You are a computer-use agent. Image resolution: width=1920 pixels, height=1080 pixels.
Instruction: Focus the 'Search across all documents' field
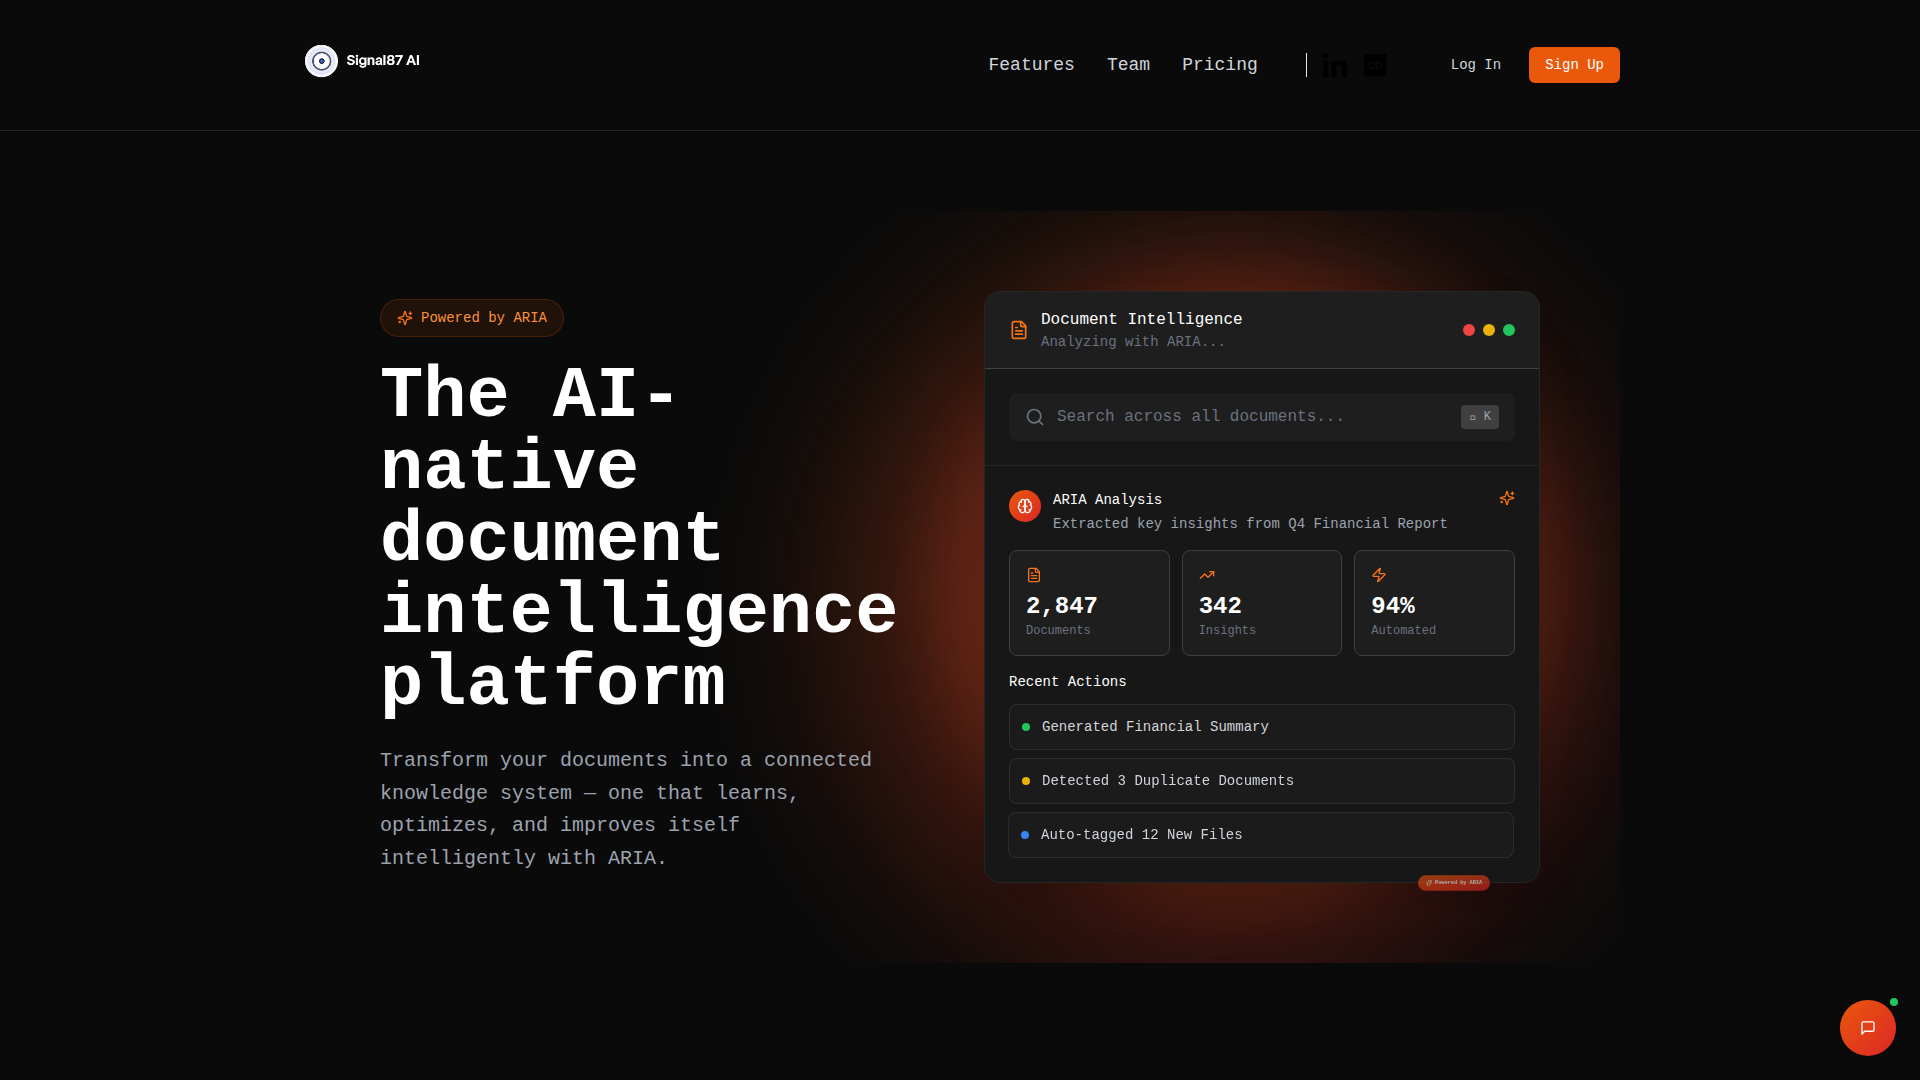pyautogui.click(x=1240, y=417)
